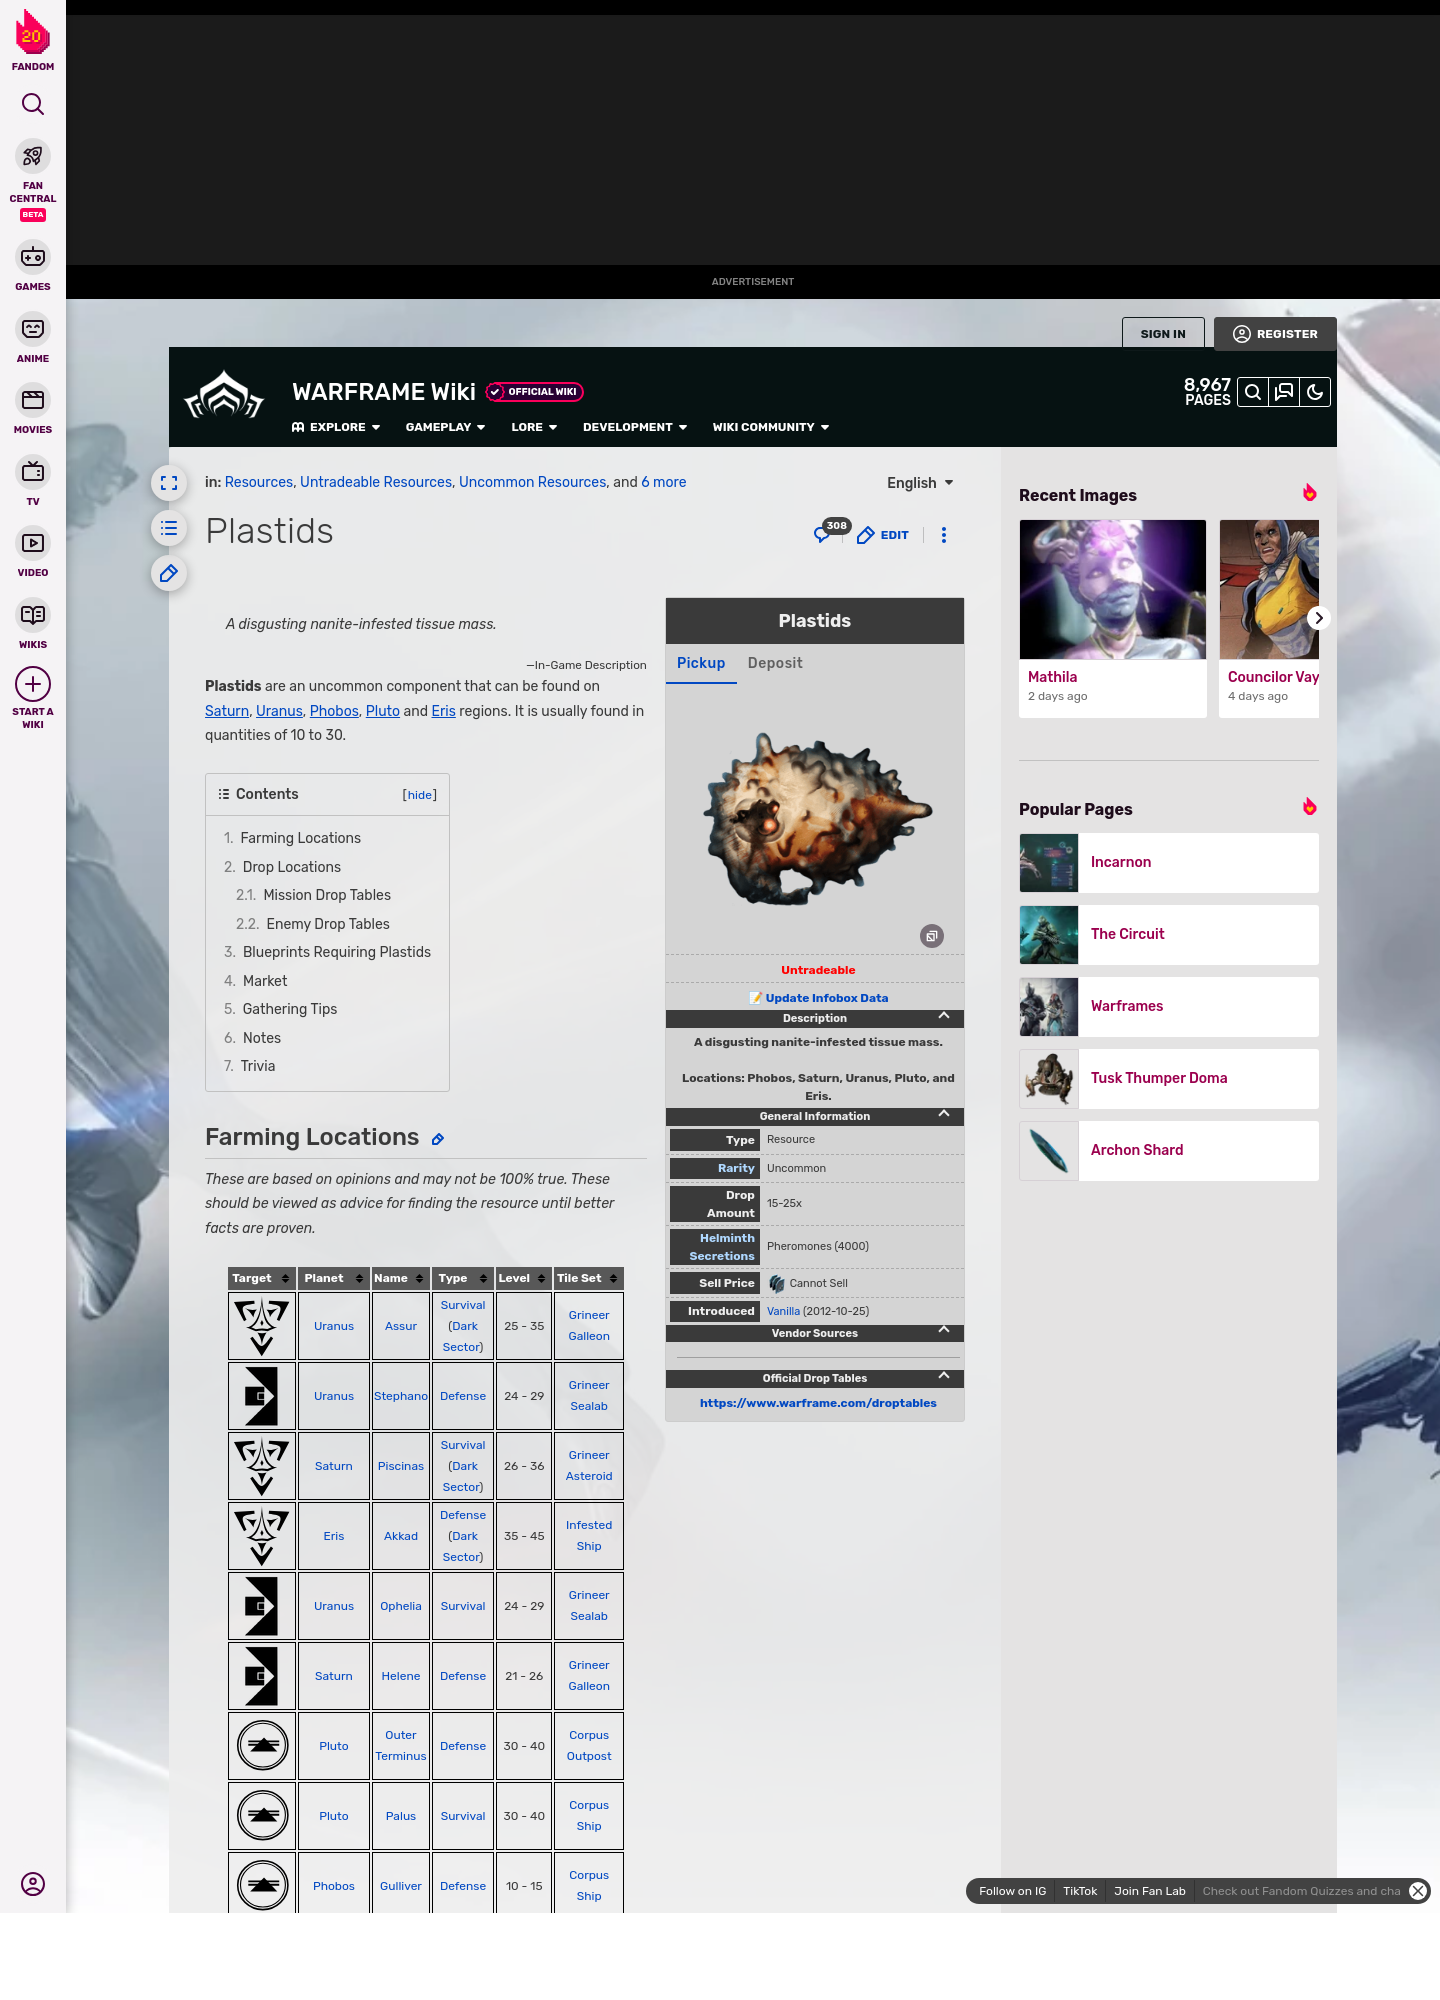The image size is (1440, 2000).
Task: Click the floating pencil edit icon
Action: click(169, 573)
